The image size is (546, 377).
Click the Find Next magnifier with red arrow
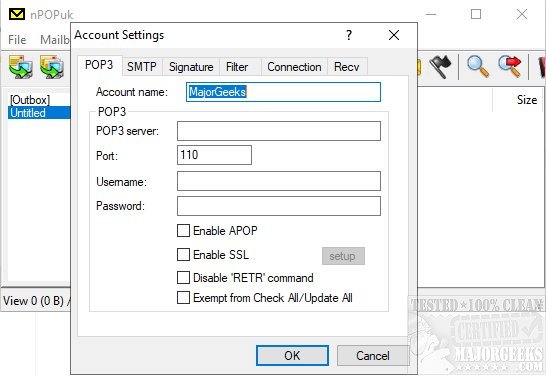[x=509, y=66]
